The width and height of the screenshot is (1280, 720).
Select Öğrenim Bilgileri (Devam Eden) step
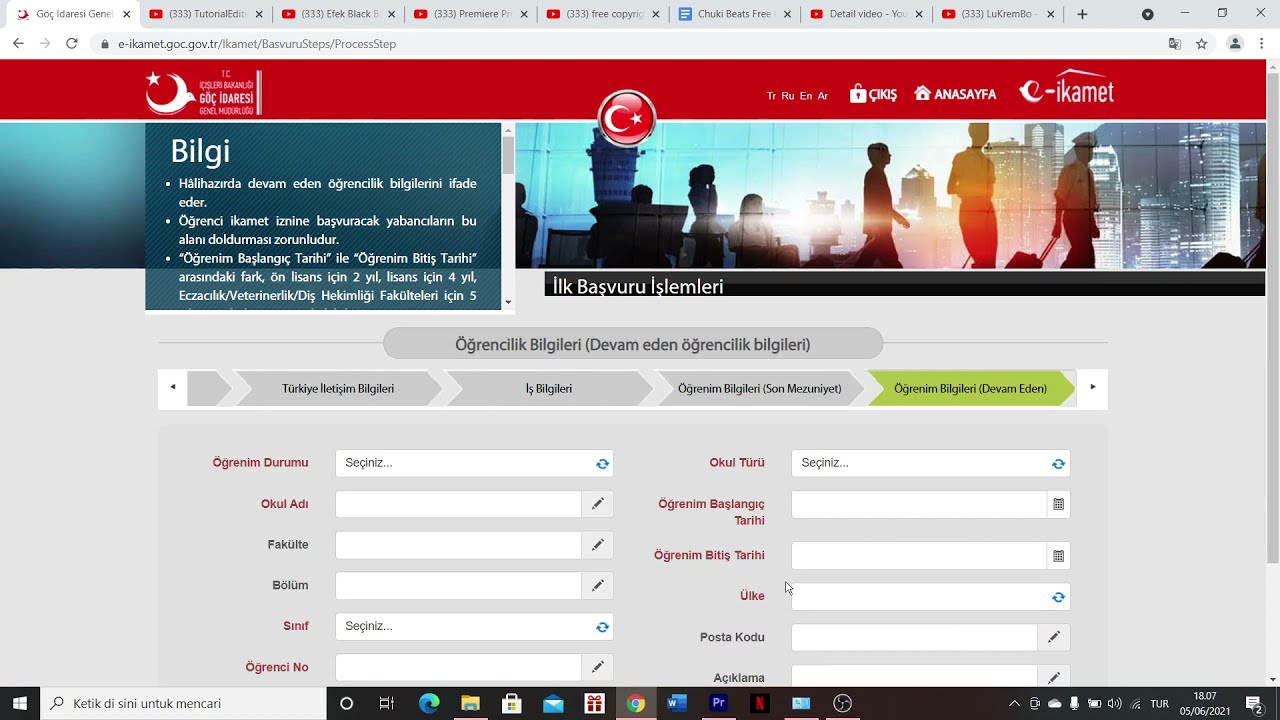point(970,388)
